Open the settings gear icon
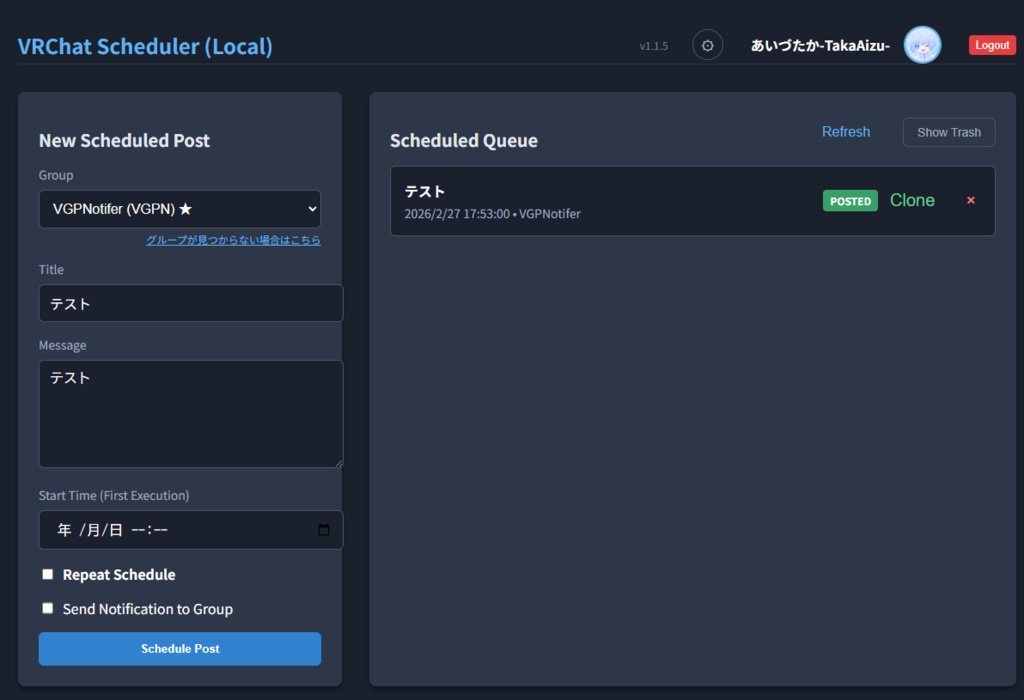 [707, 44]
